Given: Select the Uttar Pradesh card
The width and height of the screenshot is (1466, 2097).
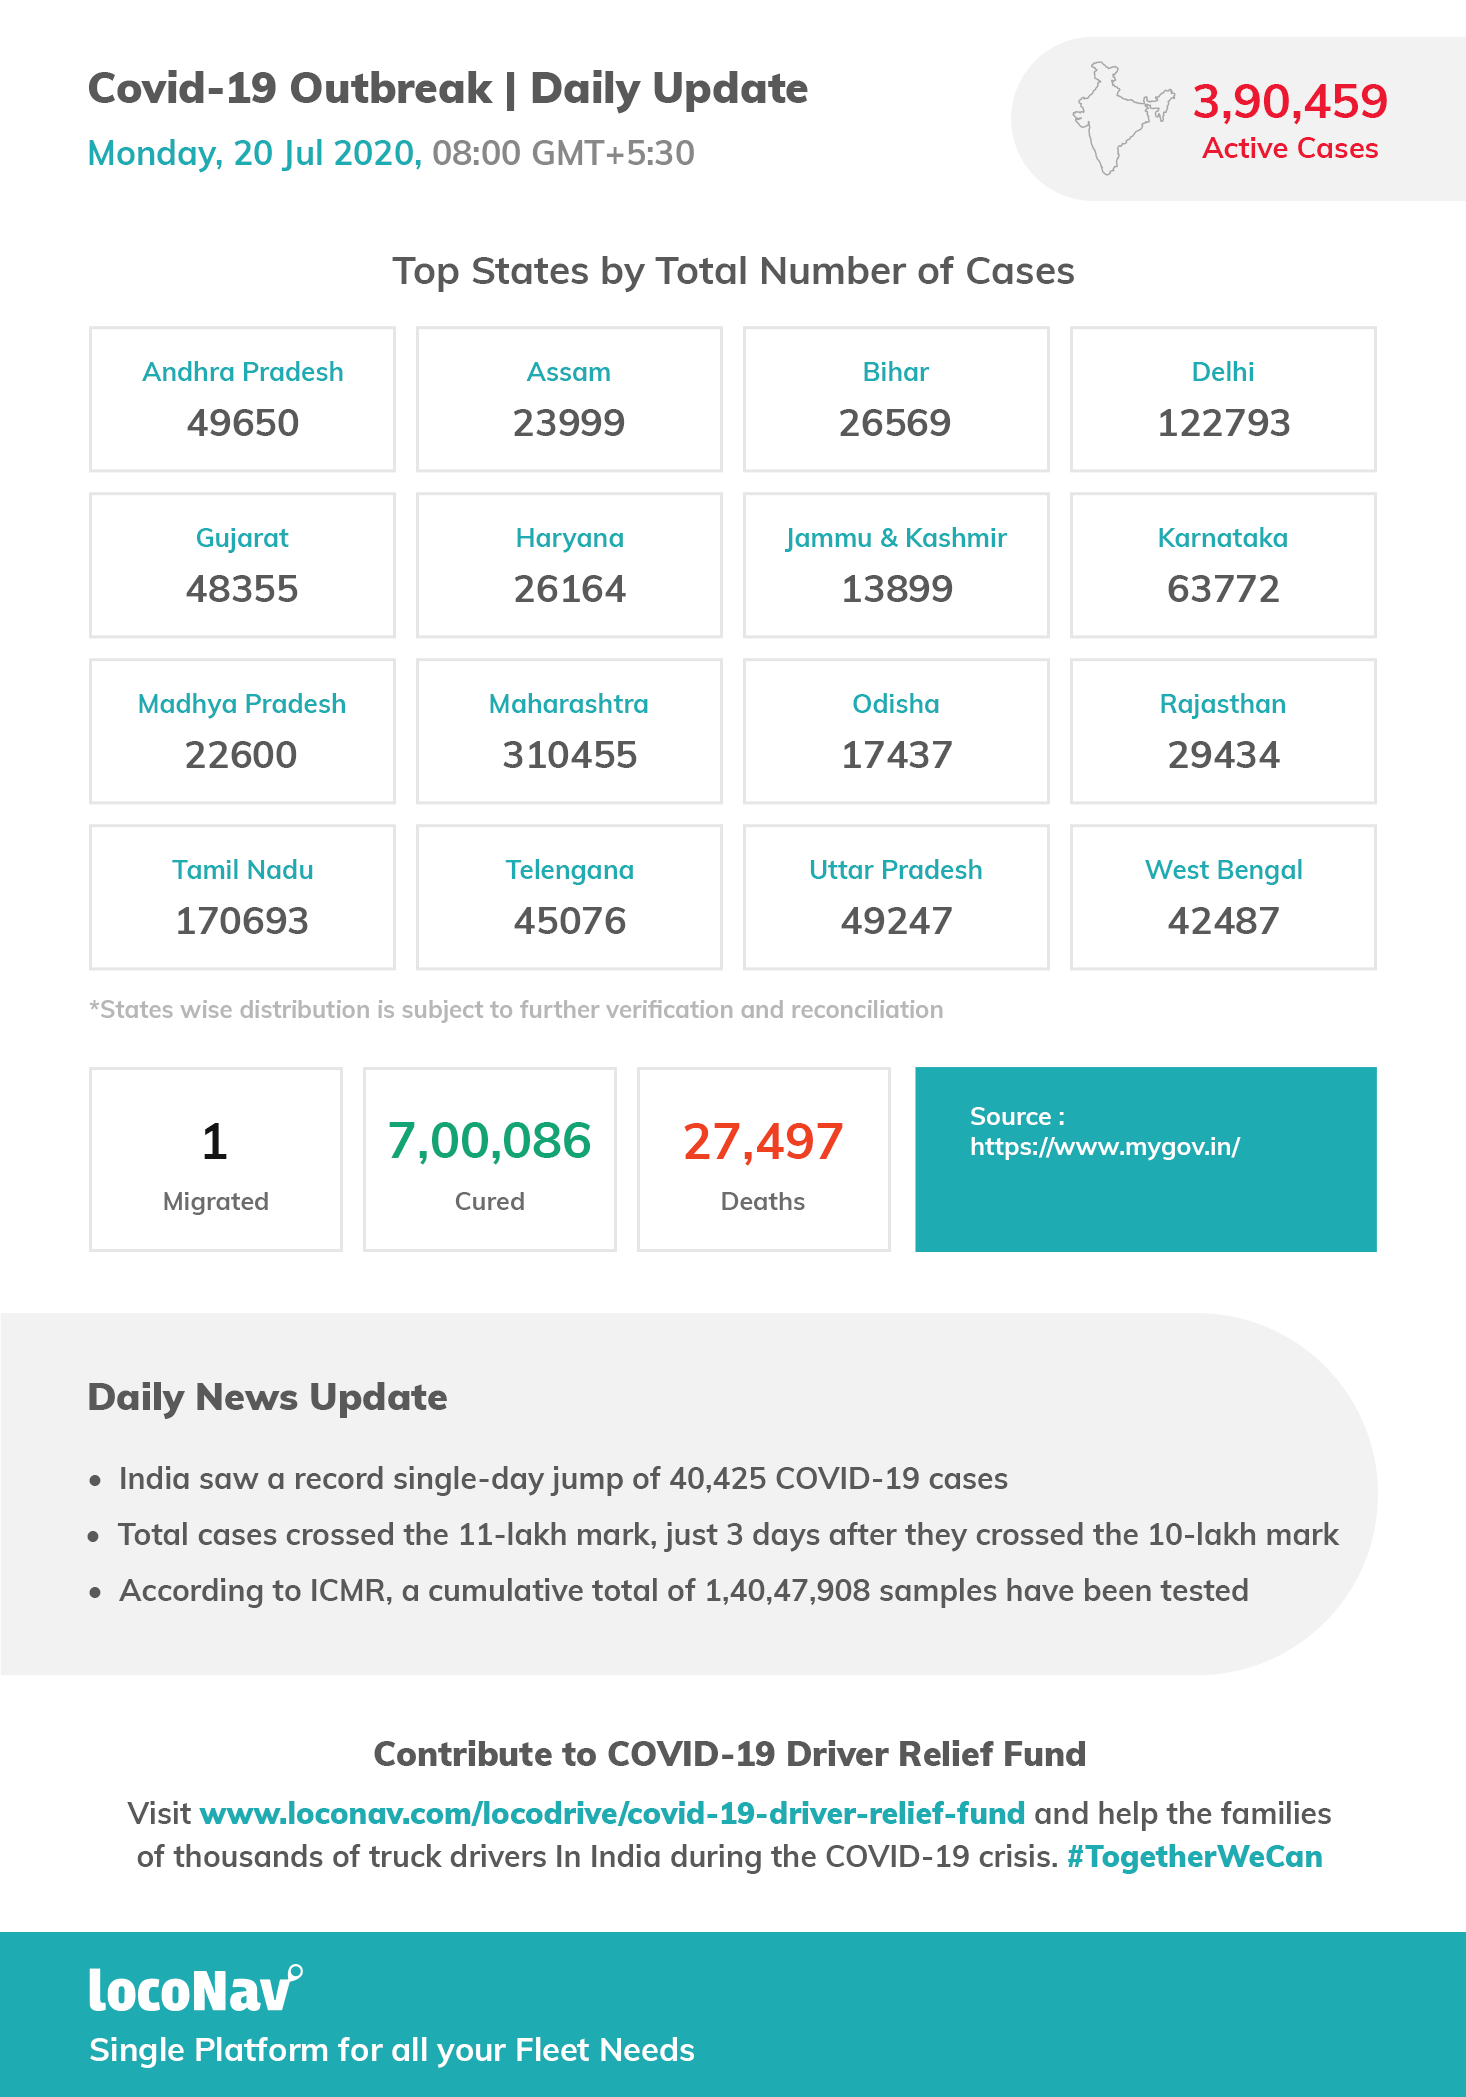Looking at the screenshot, I should tap(896, 896).
